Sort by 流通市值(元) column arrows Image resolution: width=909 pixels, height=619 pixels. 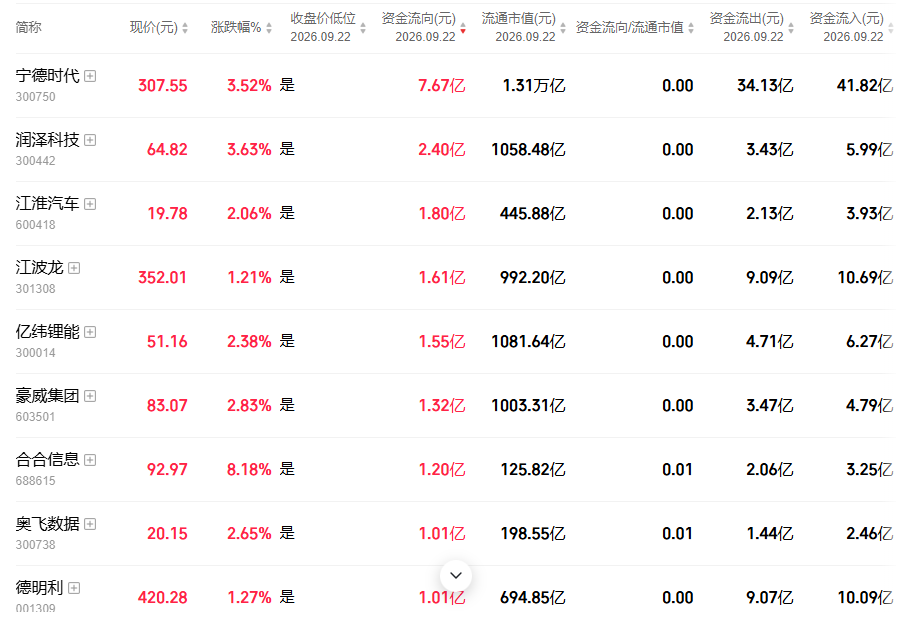pos(562,28)
